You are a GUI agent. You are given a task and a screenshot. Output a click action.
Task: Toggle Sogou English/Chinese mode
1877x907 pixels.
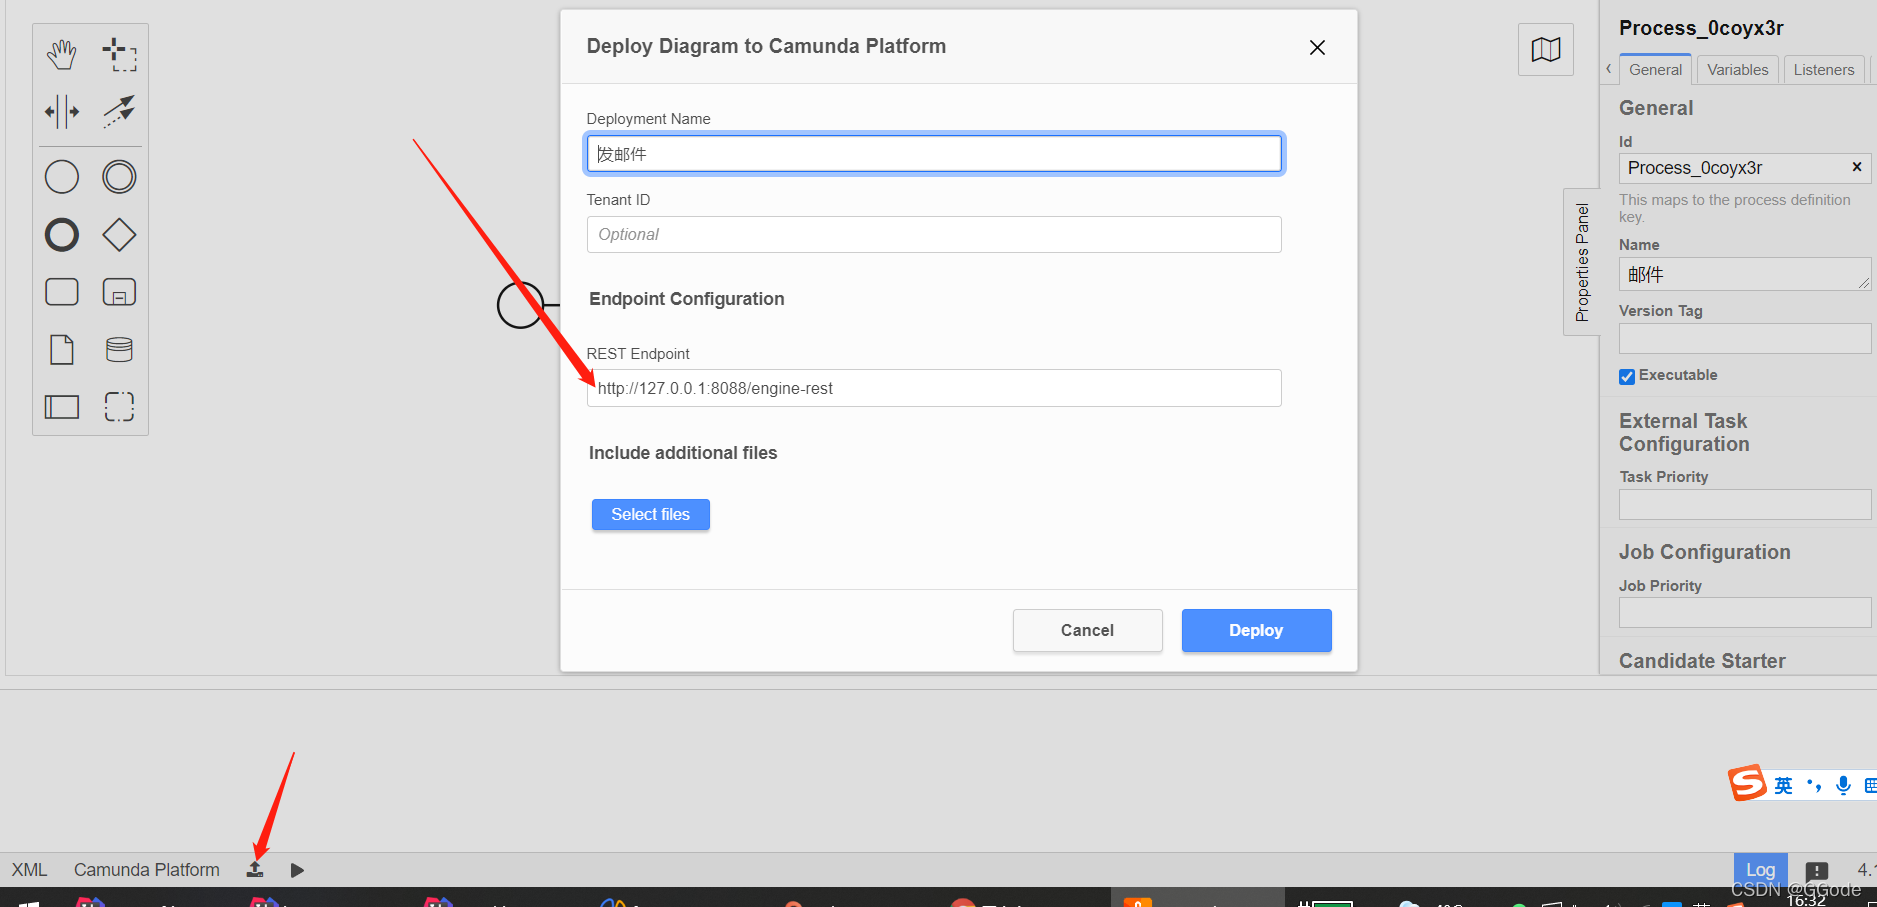pyautogui.click(x=1784, y=786)
